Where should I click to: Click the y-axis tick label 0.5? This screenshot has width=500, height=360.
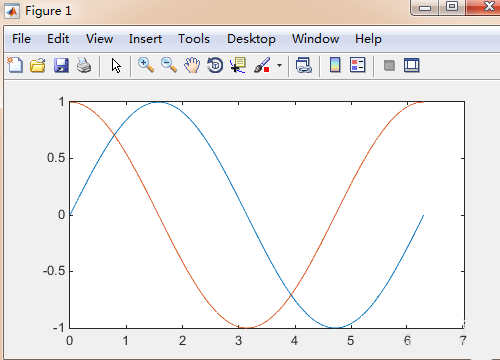pos(56,158)
